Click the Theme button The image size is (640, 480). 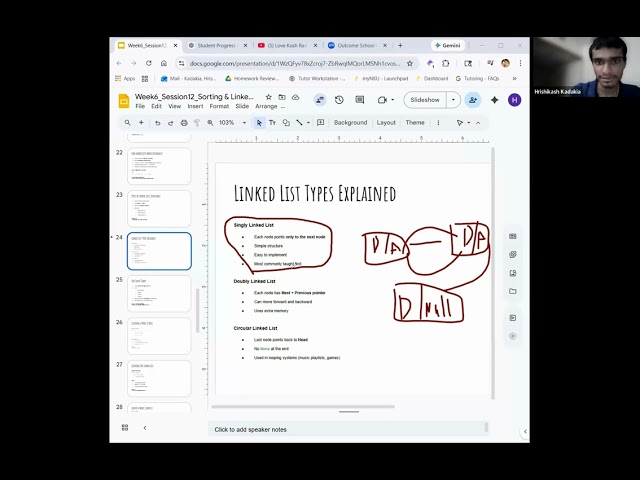(x=415, y=122)
